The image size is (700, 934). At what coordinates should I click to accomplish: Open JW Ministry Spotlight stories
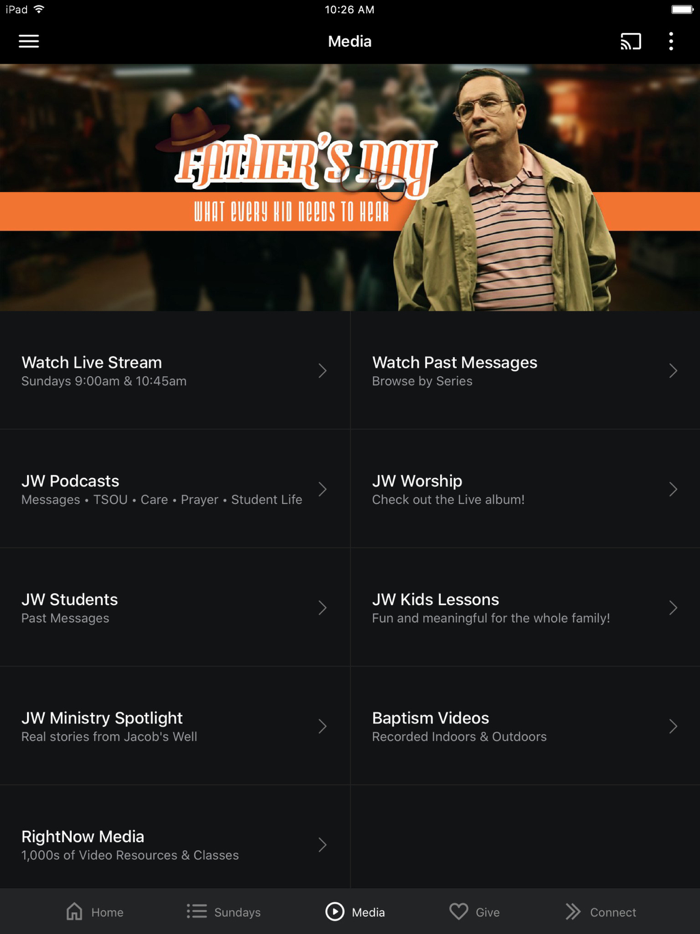point(175,726)
